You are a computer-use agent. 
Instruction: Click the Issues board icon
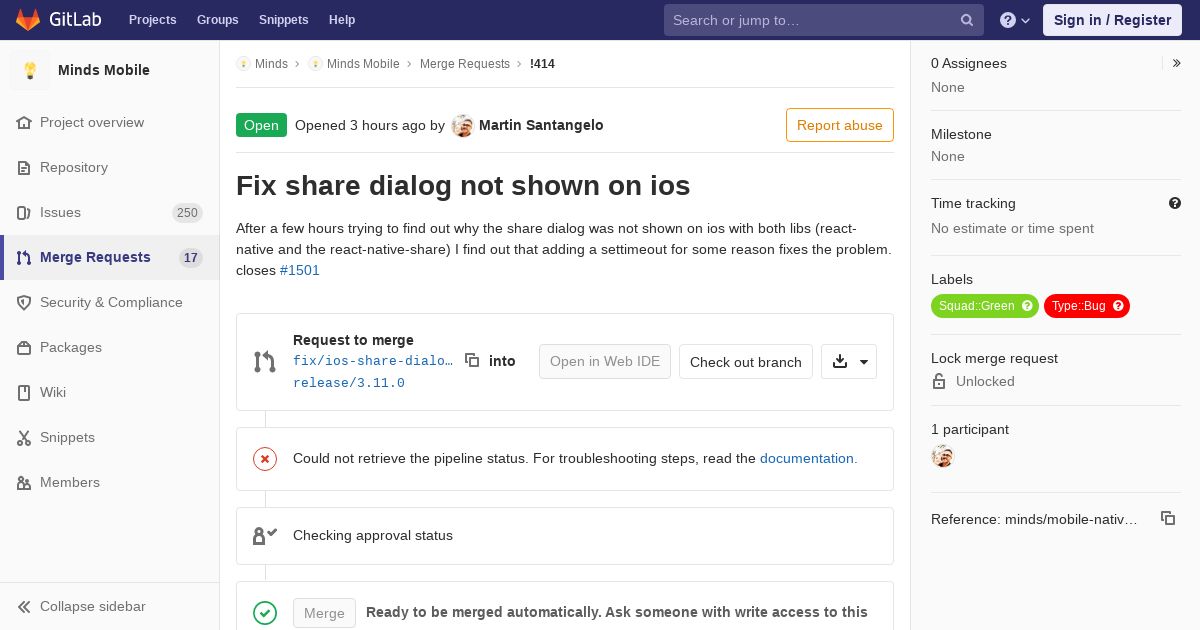[24, 212]
